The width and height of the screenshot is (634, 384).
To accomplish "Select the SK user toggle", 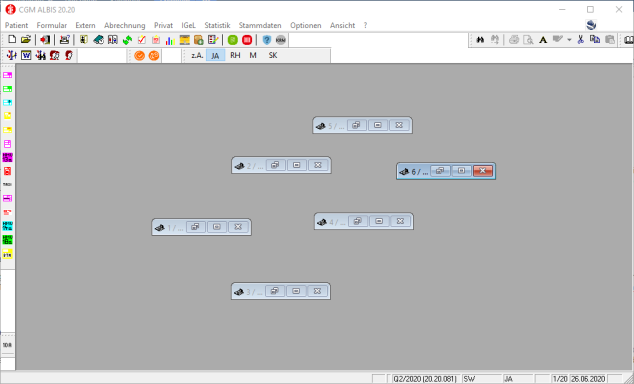I will 273,55.
